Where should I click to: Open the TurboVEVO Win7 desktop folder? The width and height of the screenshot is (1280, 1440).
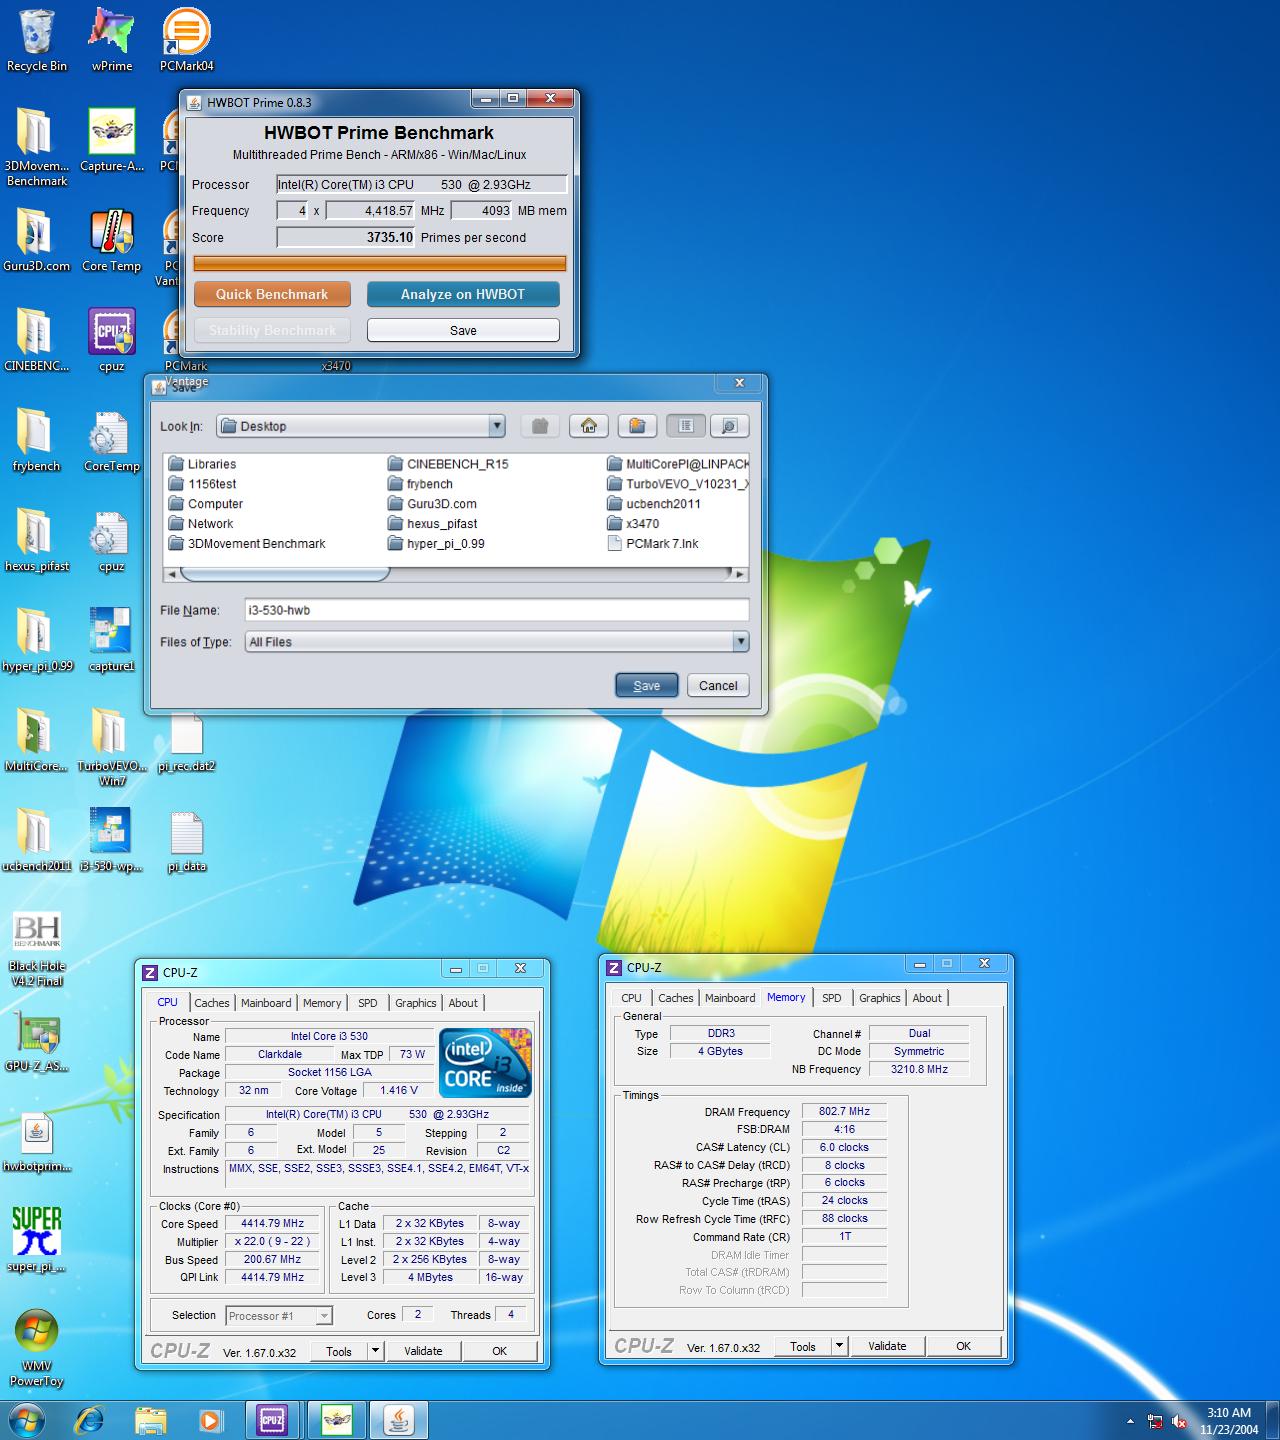111,747
